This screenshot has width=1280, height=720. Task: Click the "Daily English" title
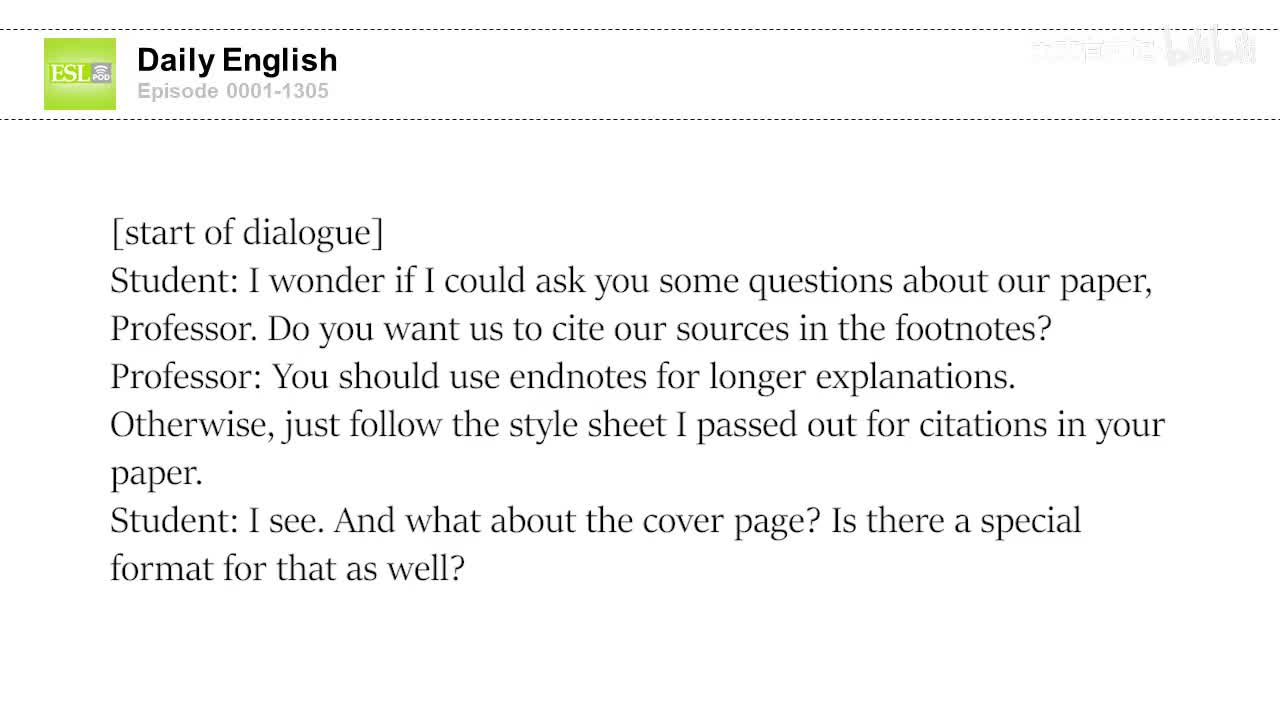237,60
